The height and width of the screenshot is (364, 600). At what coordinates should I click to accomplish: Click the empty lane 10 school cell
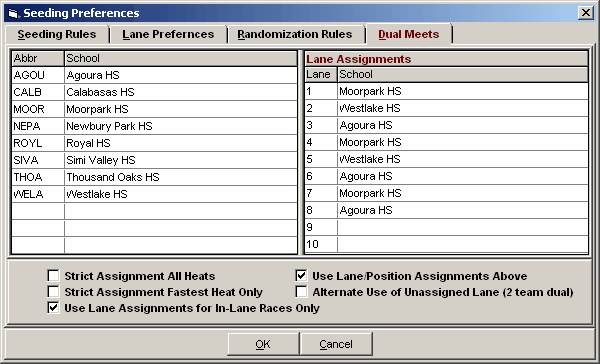463,244
